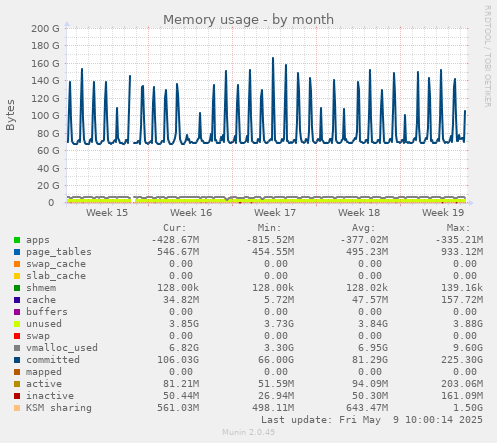Image resolution: width=497 pixels, height=443 pixels.
Task: Click the 'cache' legend label
Action: point(41,300)
